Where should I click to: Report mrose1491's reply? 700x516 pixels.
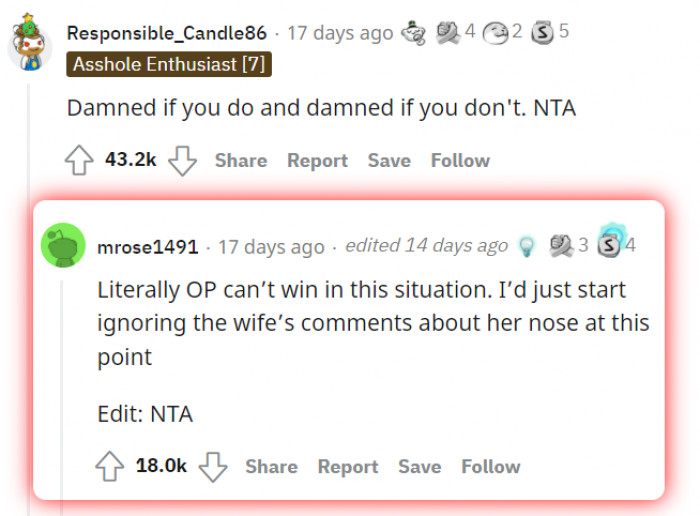point(347,466)
